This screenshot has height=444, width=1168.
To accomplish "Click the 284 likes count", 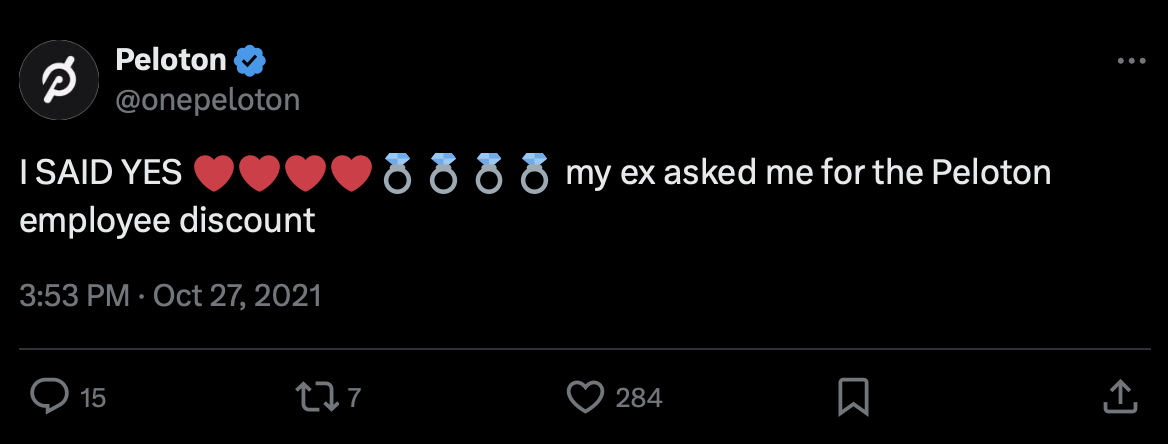I will (639, 398).
